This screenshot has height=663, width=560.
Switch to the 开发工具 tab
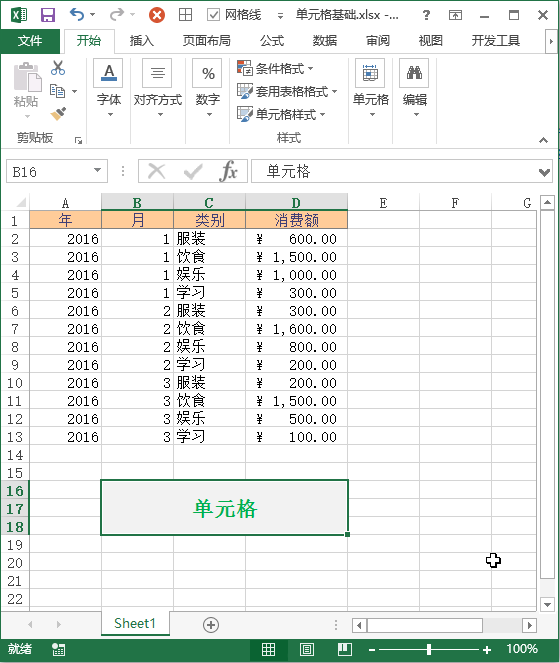pos(495,41)
